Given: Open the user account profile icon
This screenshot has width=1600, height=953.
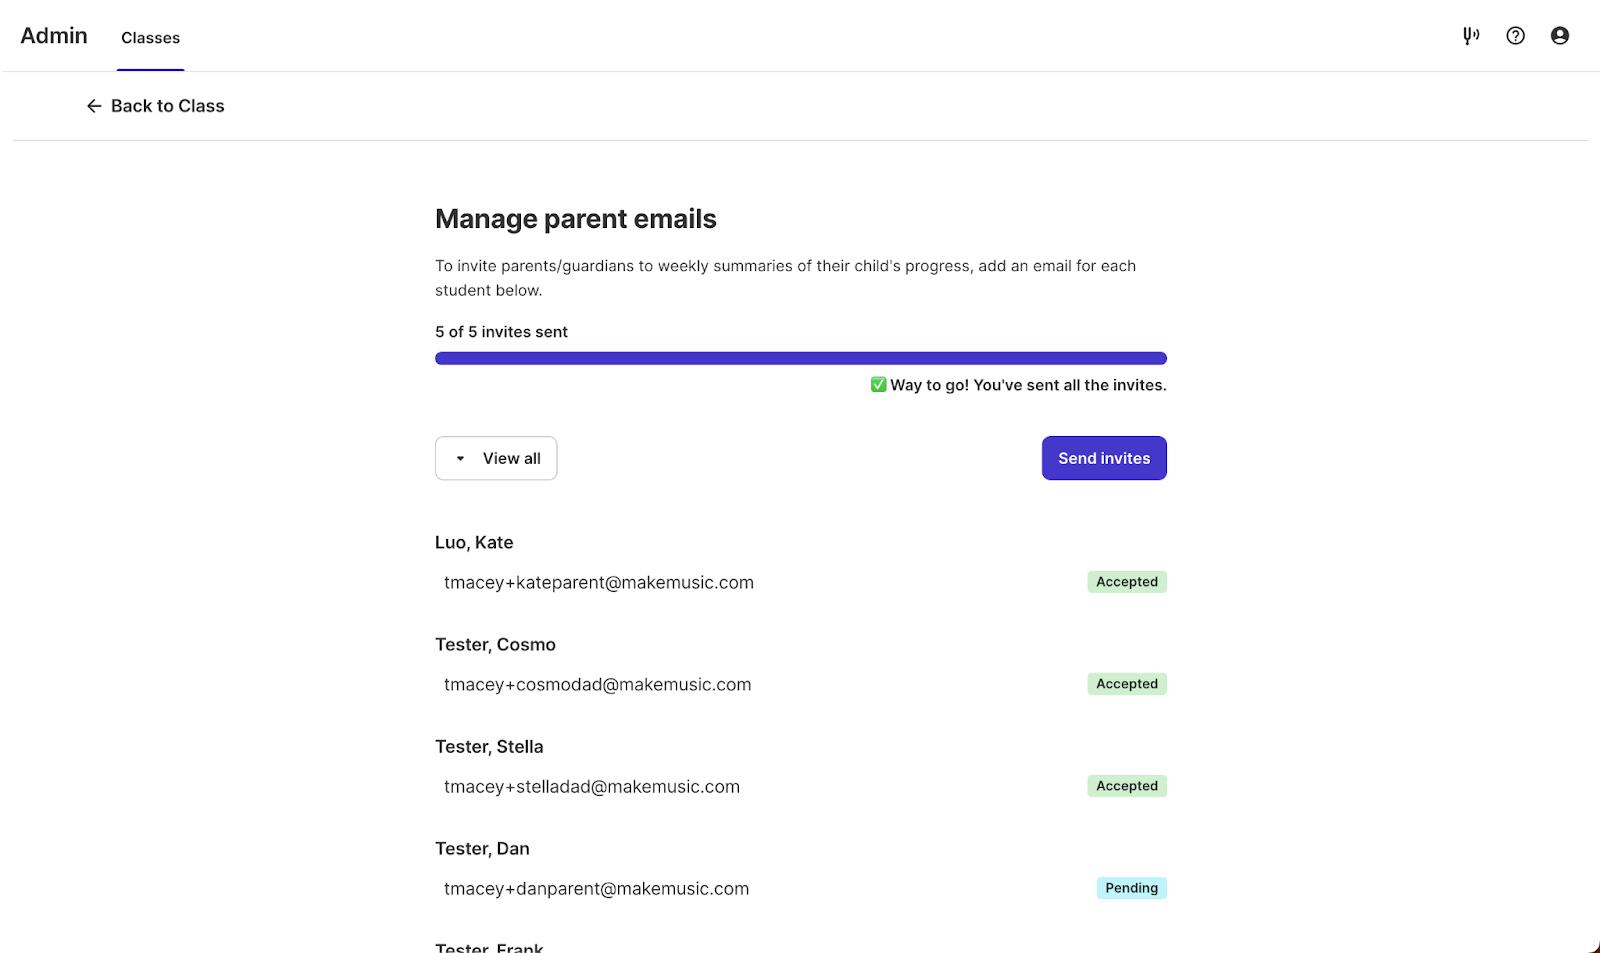Looking at the screenshot, I should (1560, 36).
